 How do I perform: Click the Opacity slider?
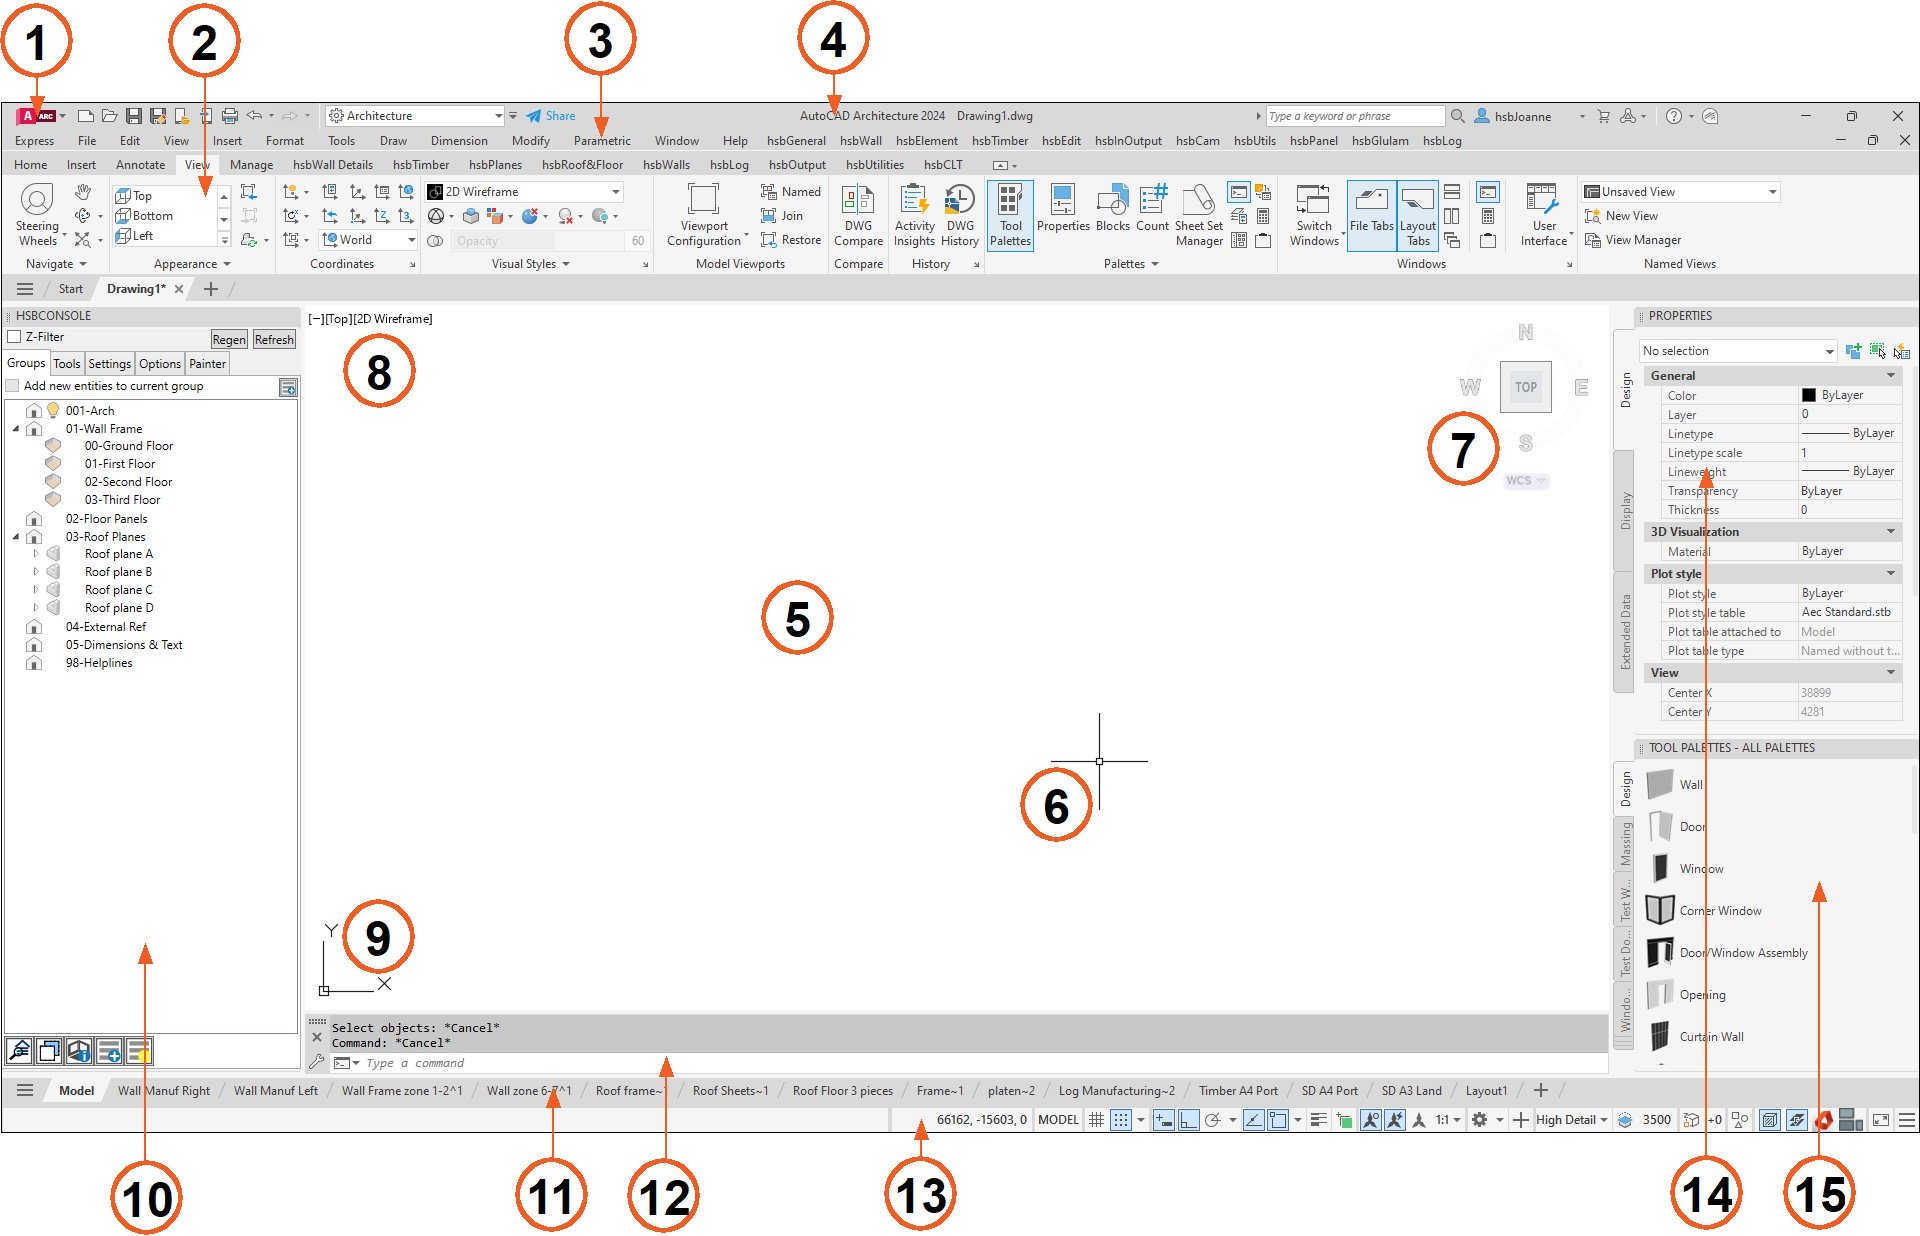click(x=536, y=241)
